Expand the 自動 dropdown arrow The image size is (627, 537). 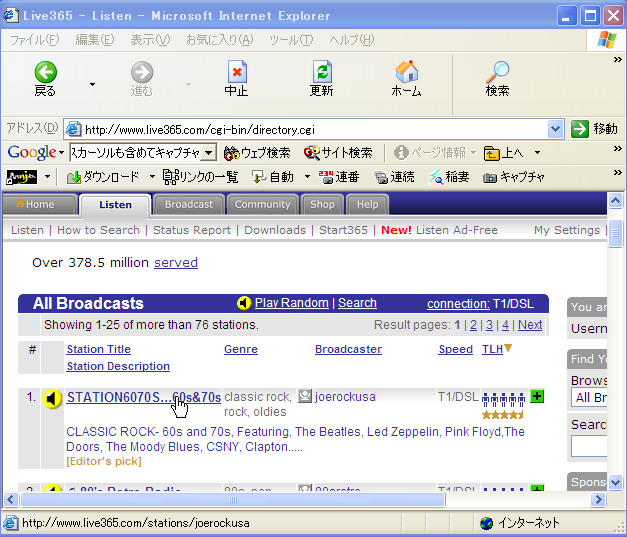tap(307, 176)
